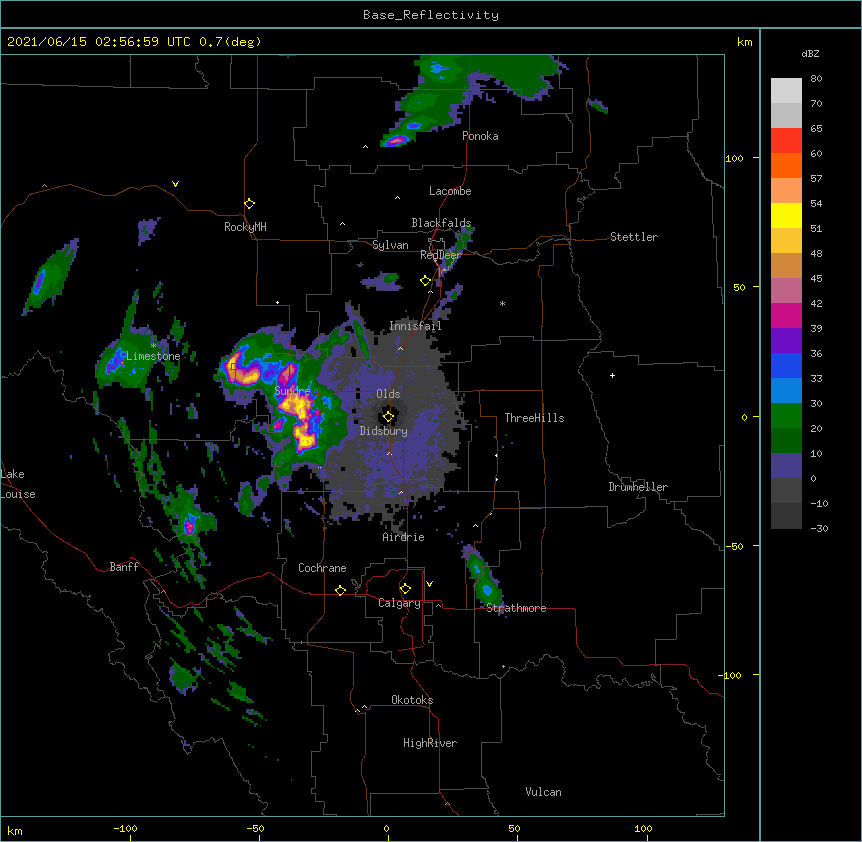Click the dBZ legend heading
This screenshot has height=842, width=862.
[x=810, y=54]
